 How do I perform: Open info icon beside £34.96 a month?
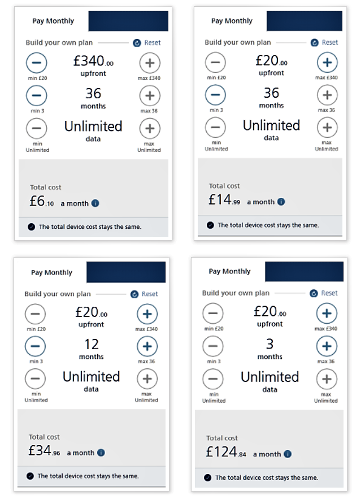pyautogui.click(x=101, y=452)
